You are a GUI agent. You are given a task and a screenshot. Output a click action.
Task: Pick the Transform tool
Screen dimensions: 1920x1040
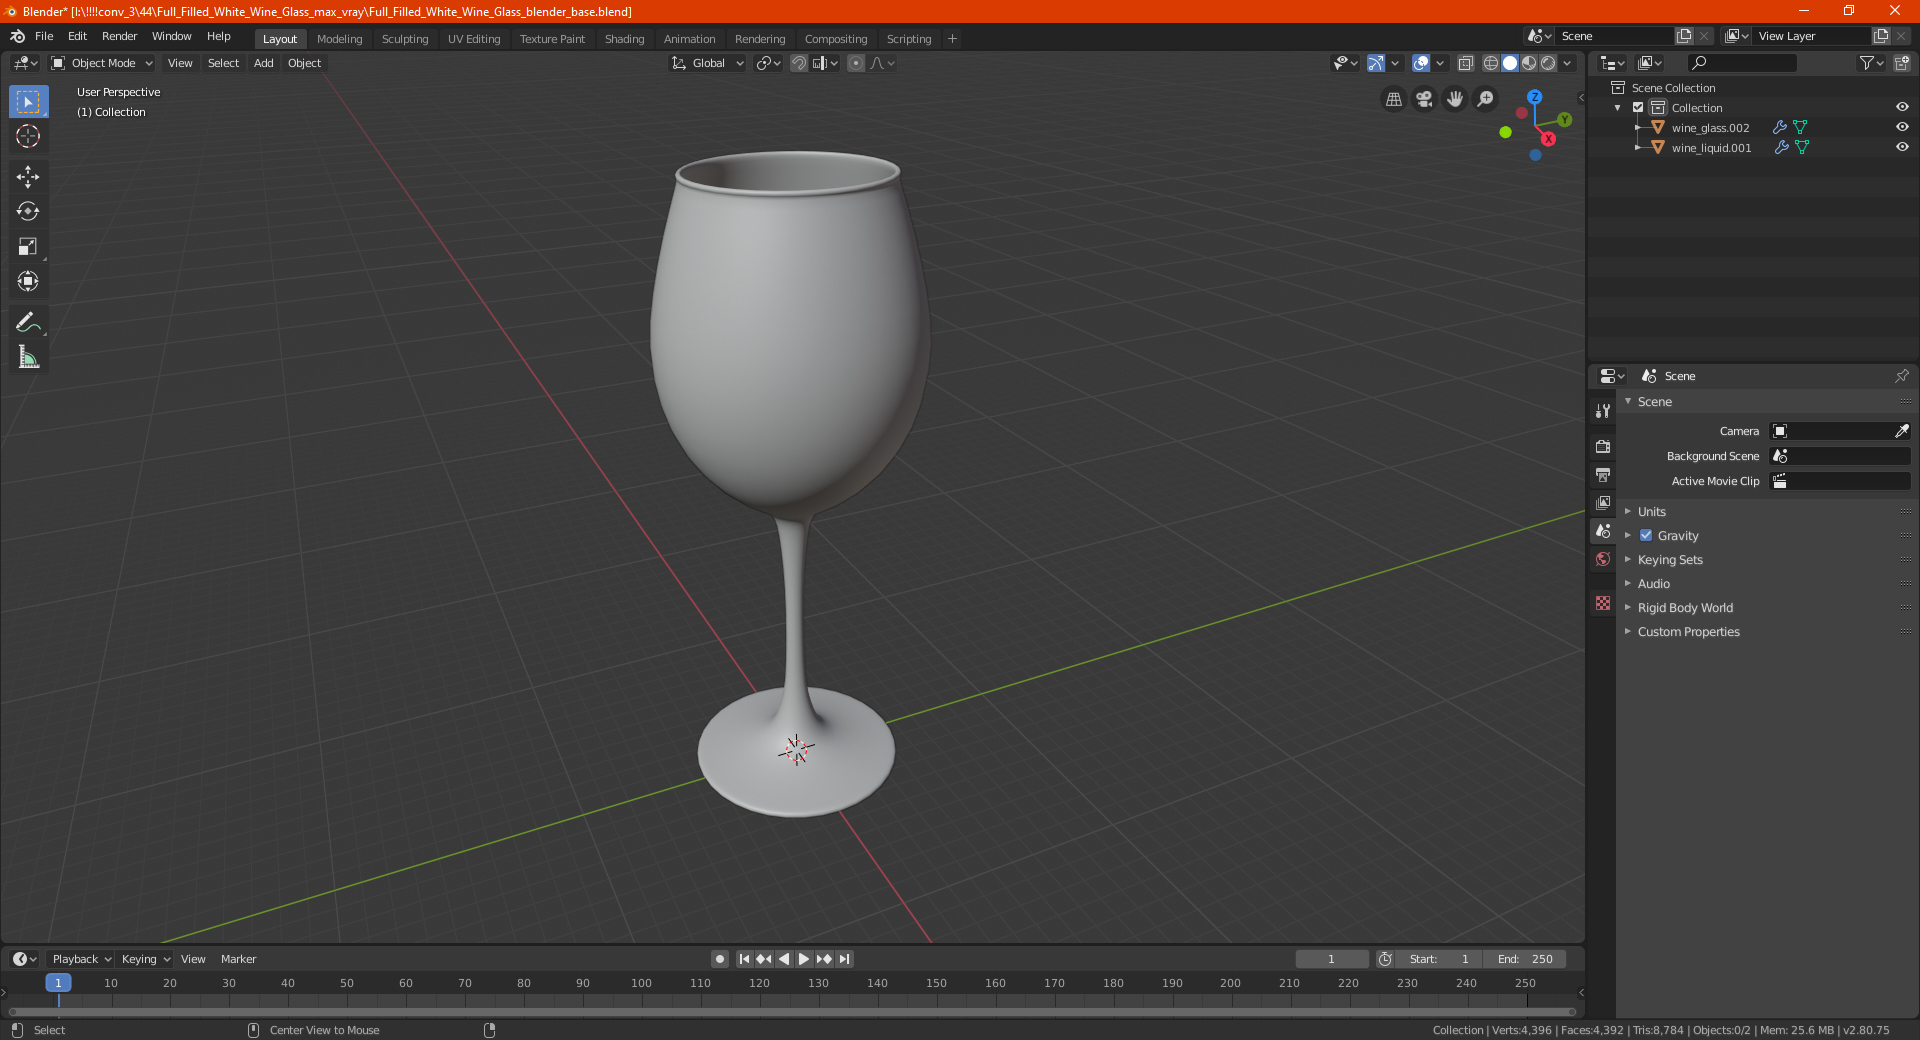tap(28, 281)
